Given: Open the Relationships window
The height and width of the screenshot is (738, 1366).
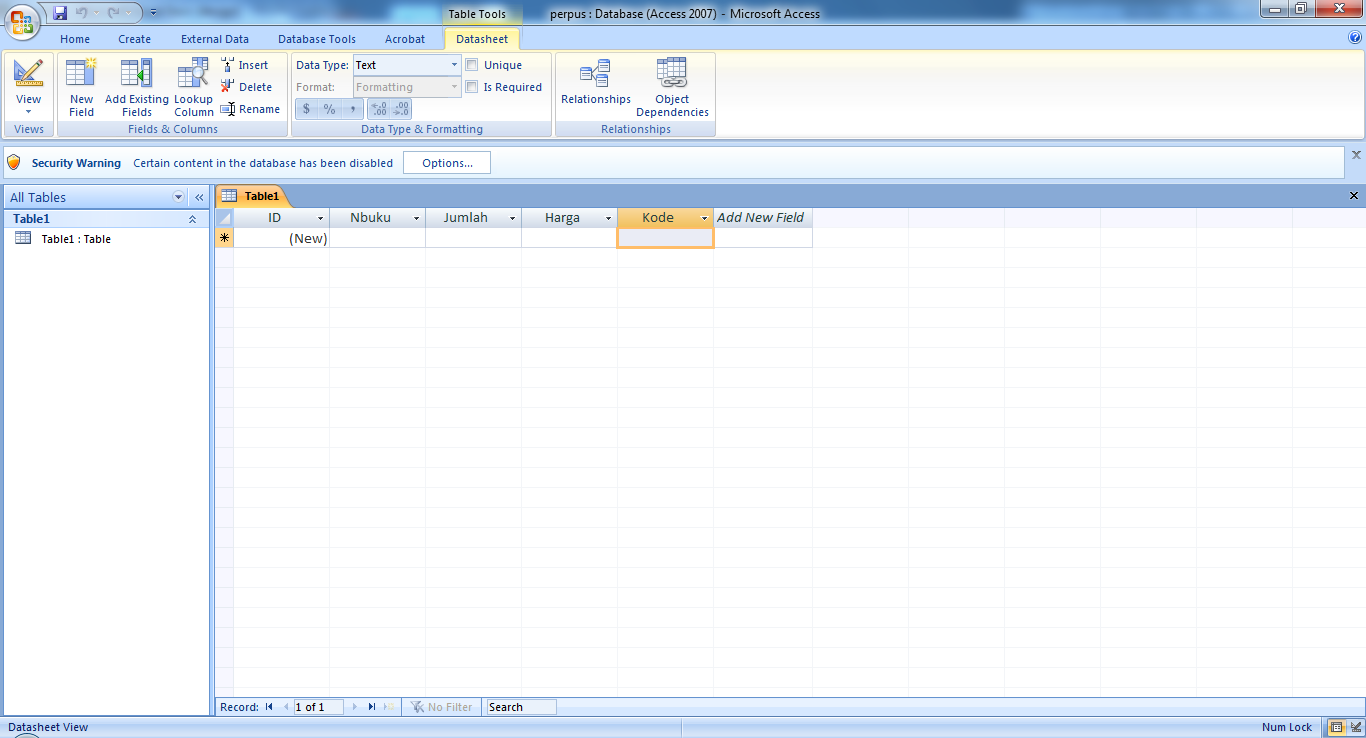Looking at the screenshot, I should tap(595, 85).
